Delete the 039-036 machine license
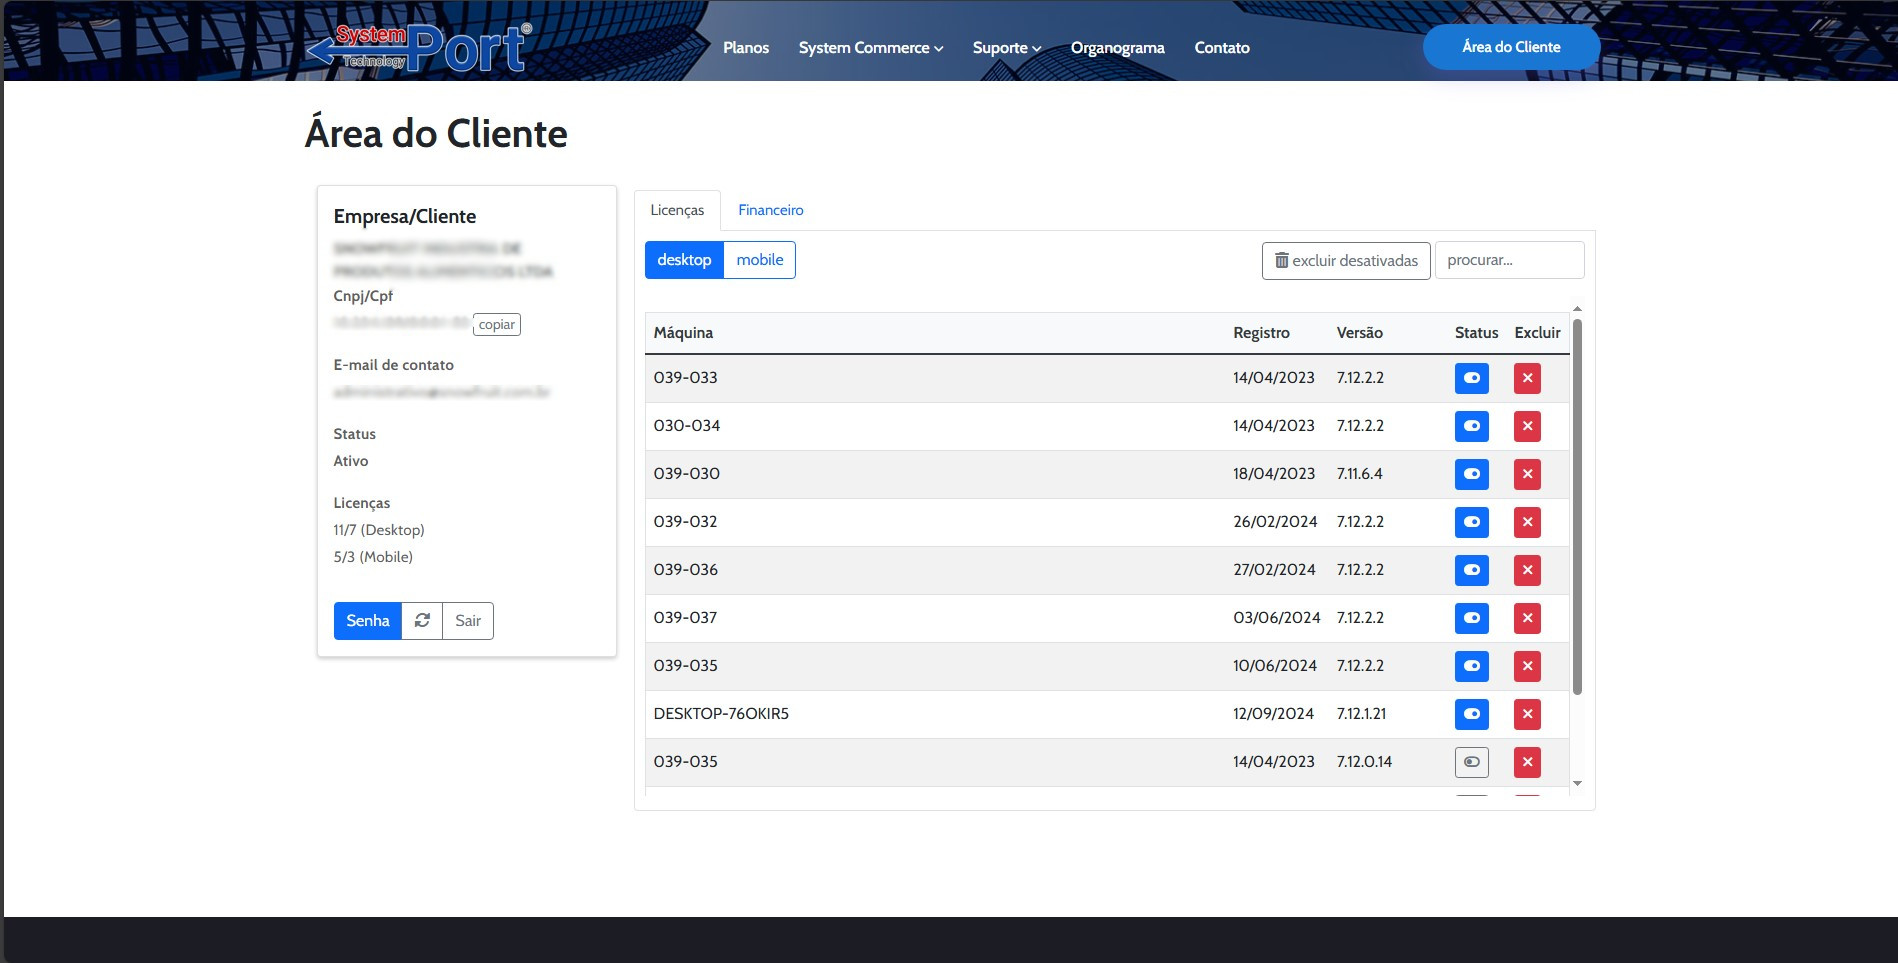 click(1527, 570)
